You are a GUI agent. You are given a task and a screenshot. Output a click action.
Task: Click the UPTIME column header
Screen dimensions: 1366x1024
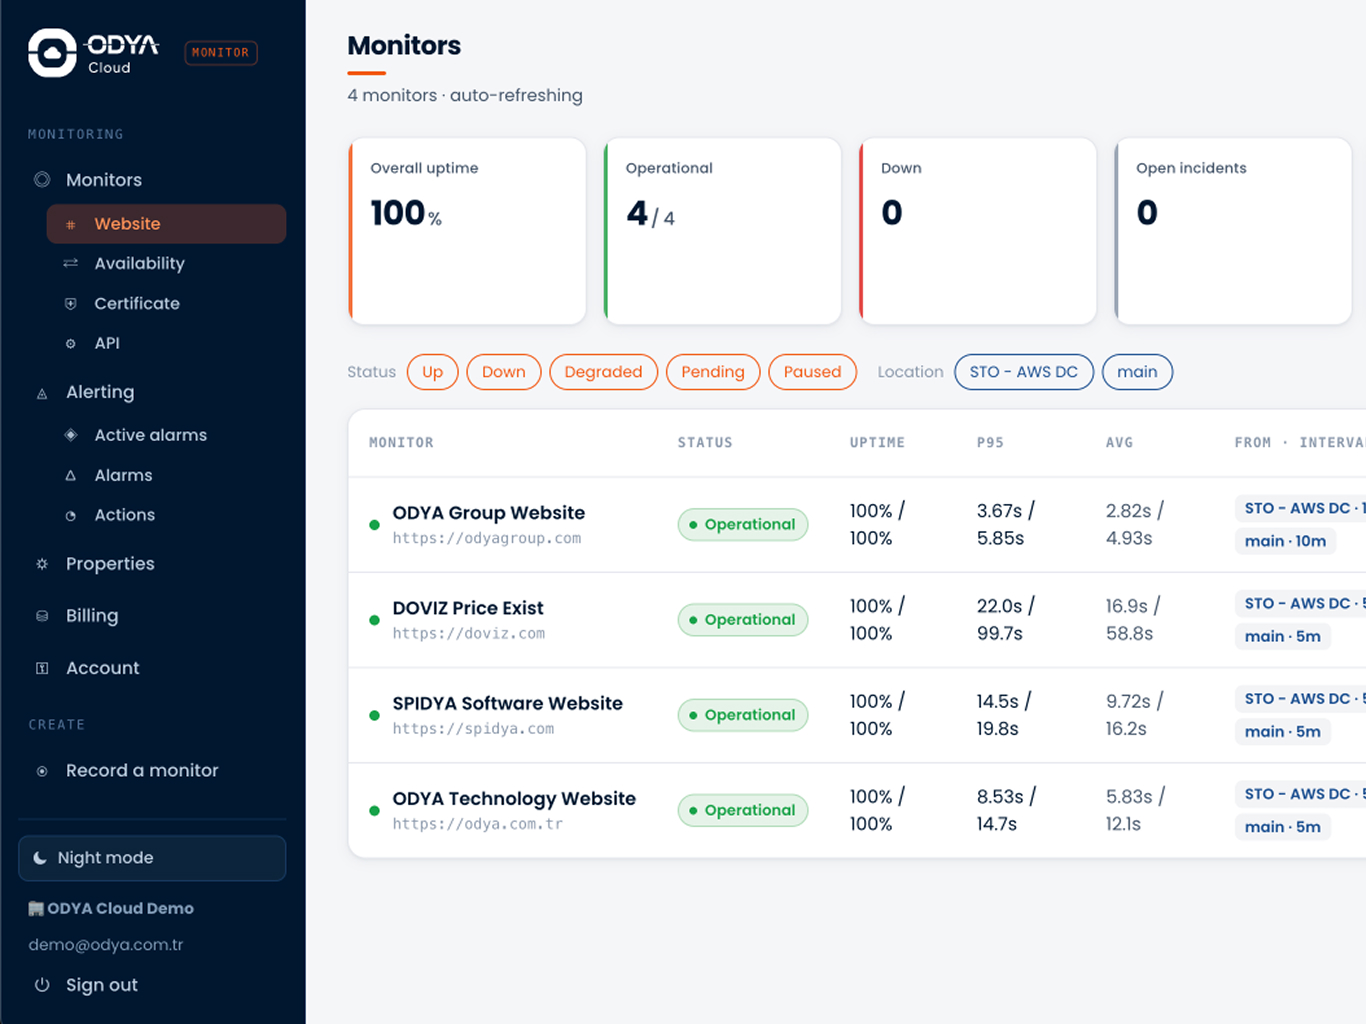877,443
